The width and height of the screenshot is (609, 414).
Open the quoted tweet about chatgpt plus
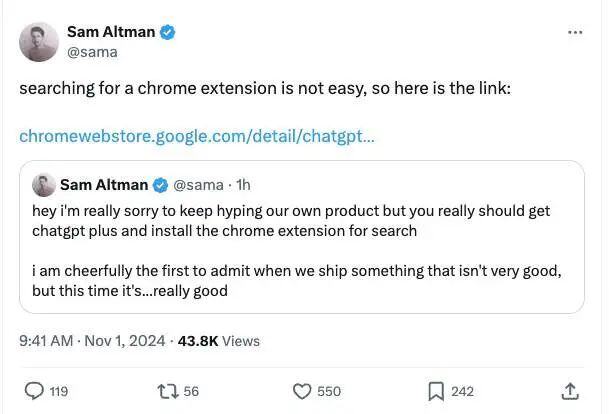302,237
